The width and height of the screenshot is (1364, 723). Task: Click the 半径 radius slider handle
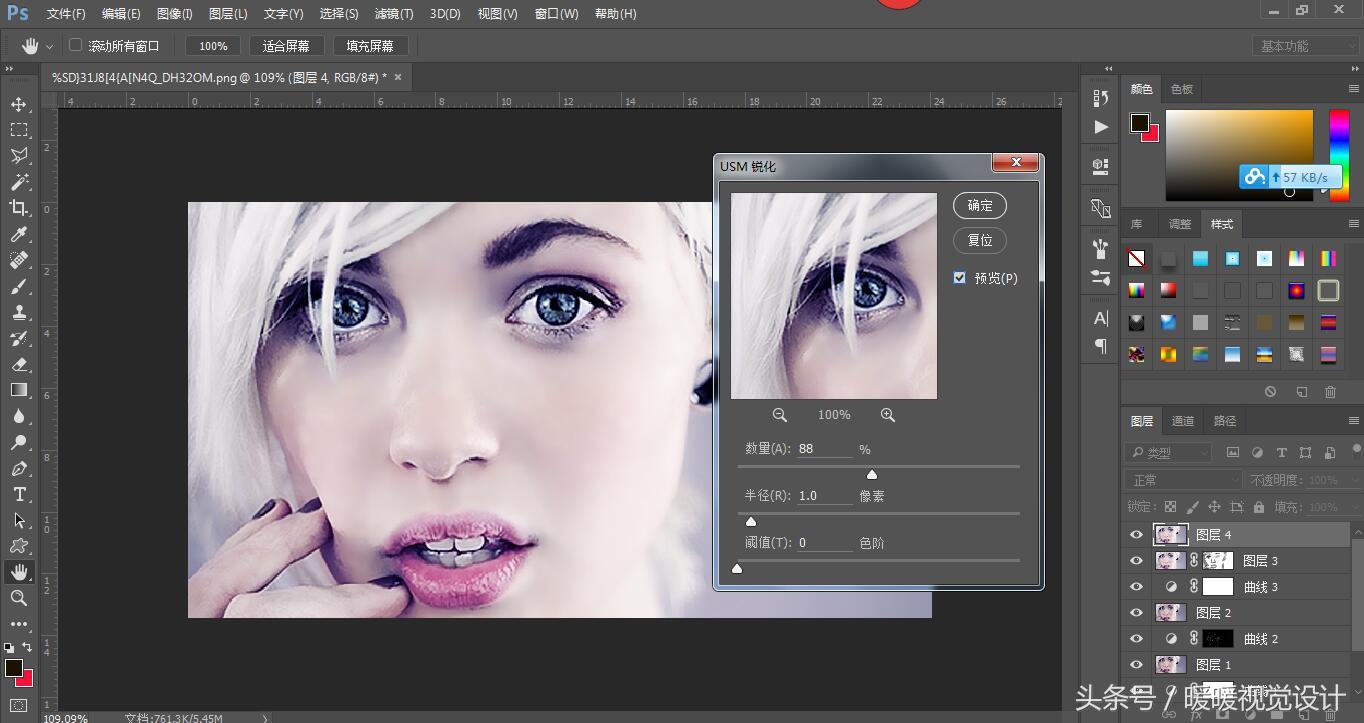751,521
